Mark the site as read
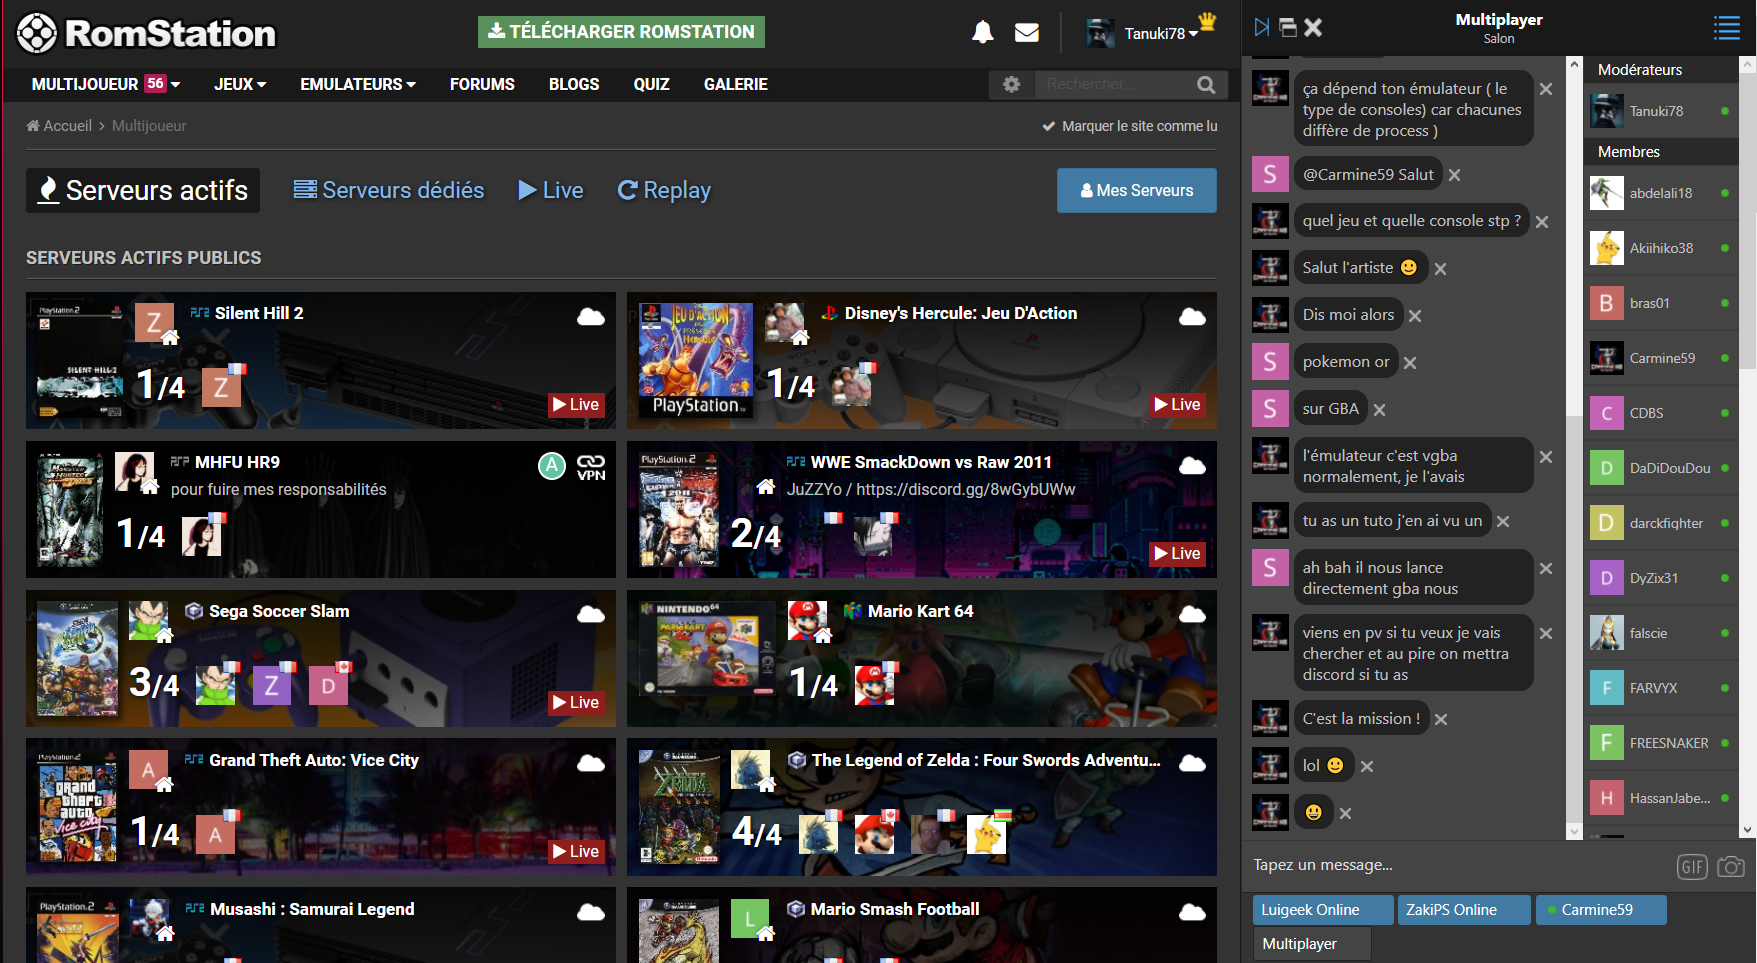Screen dimensions: 1757x963 pyautogui.click(x=1130, y=126)
